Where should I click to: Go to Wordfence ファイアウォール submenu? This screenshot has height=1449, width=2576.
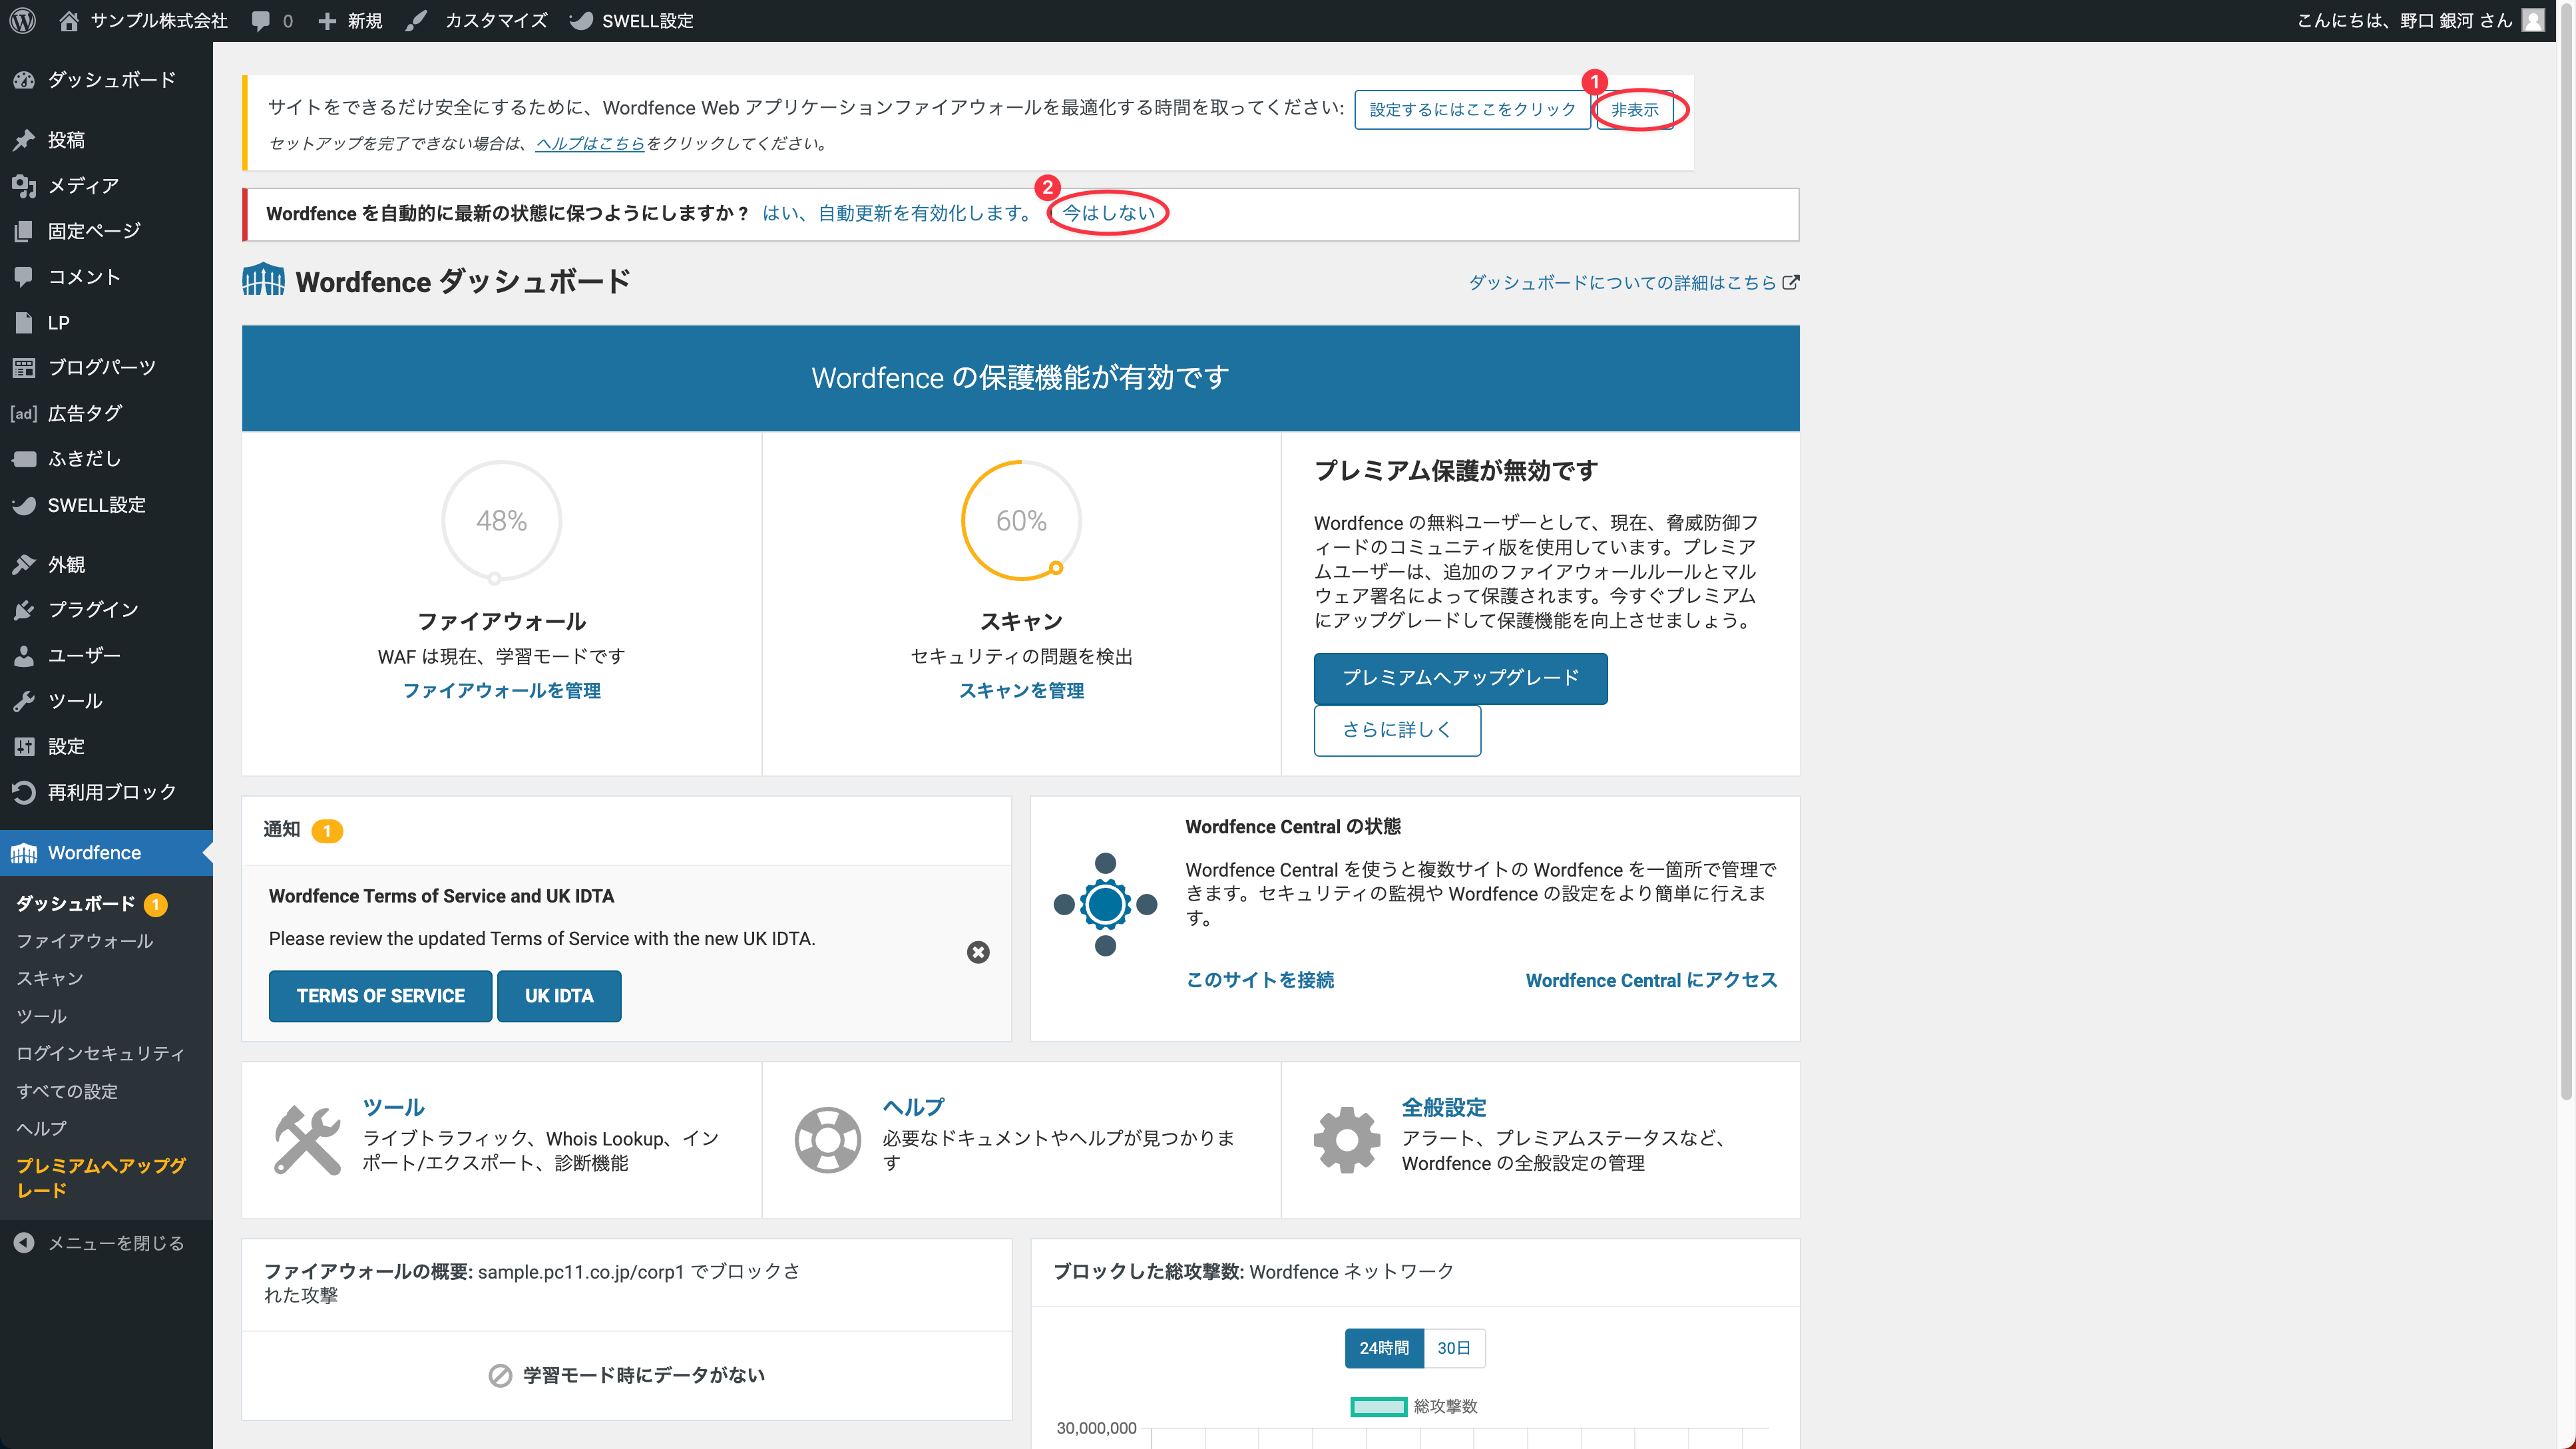(84, 941)
